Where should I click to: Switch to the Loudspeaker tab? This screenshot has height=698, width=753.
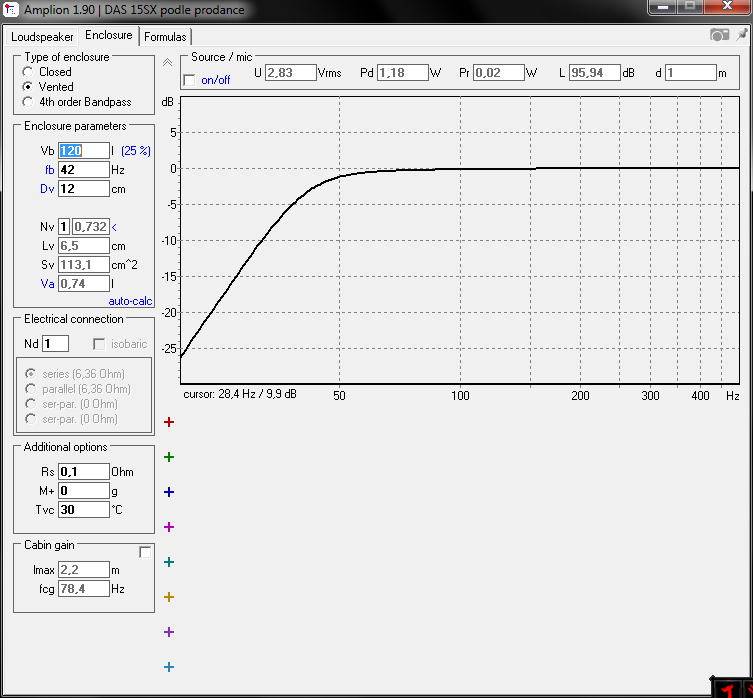[x=42, y=37]
